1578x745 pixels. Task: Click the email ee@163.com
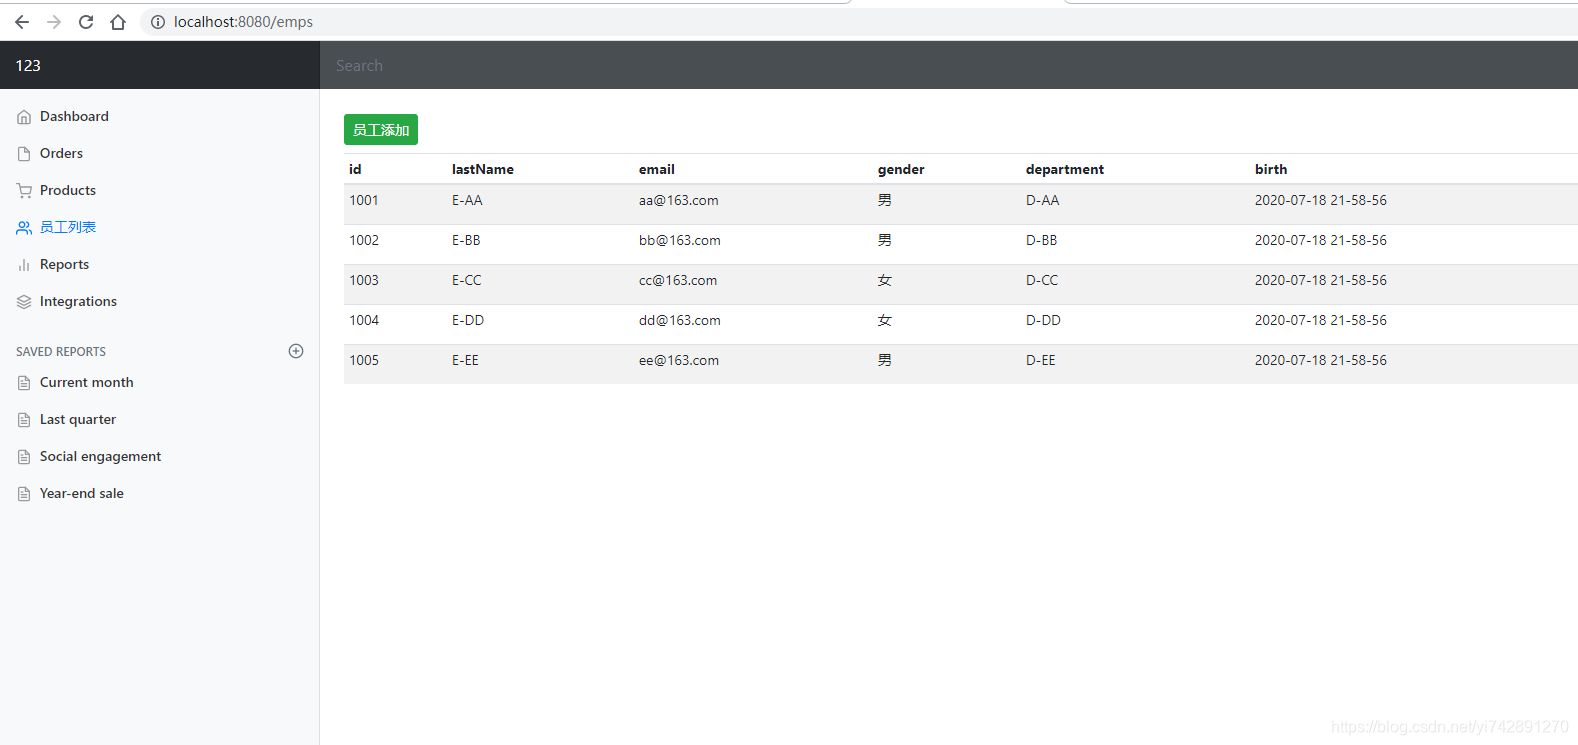click(x=679, y=360)
